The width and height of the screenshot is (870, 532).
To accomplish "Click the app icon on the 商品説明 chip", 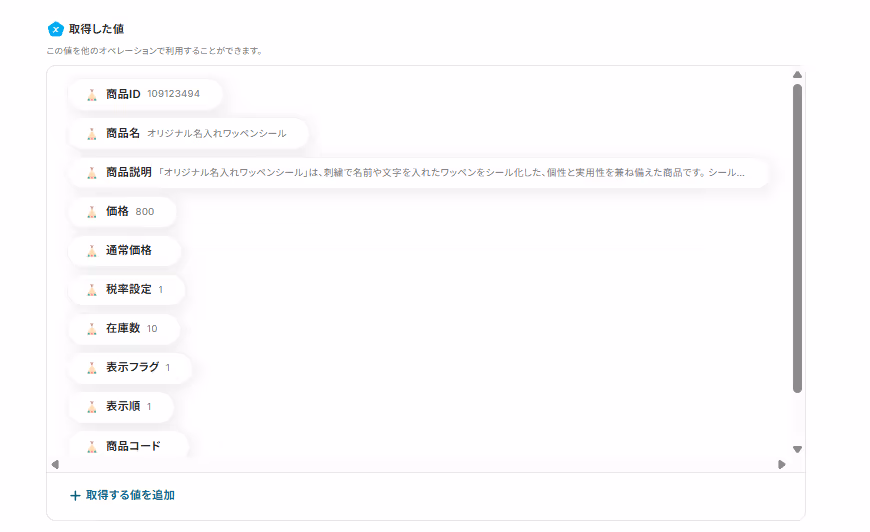I will (92, 173).
